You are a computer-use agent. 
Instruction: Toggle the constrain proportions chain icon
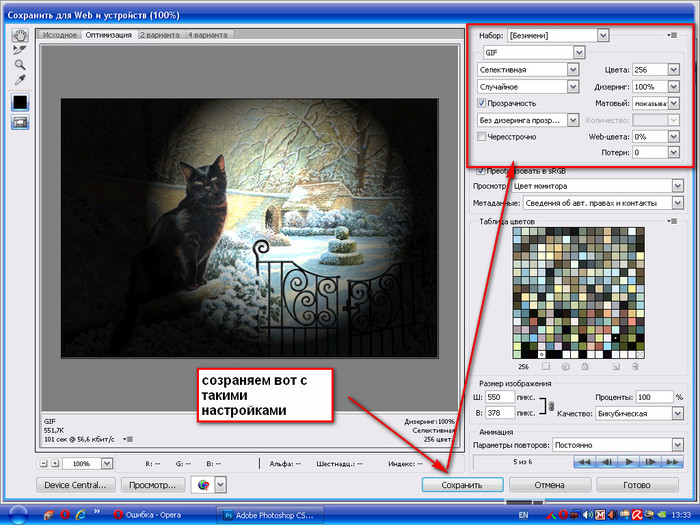click(551, 406)
